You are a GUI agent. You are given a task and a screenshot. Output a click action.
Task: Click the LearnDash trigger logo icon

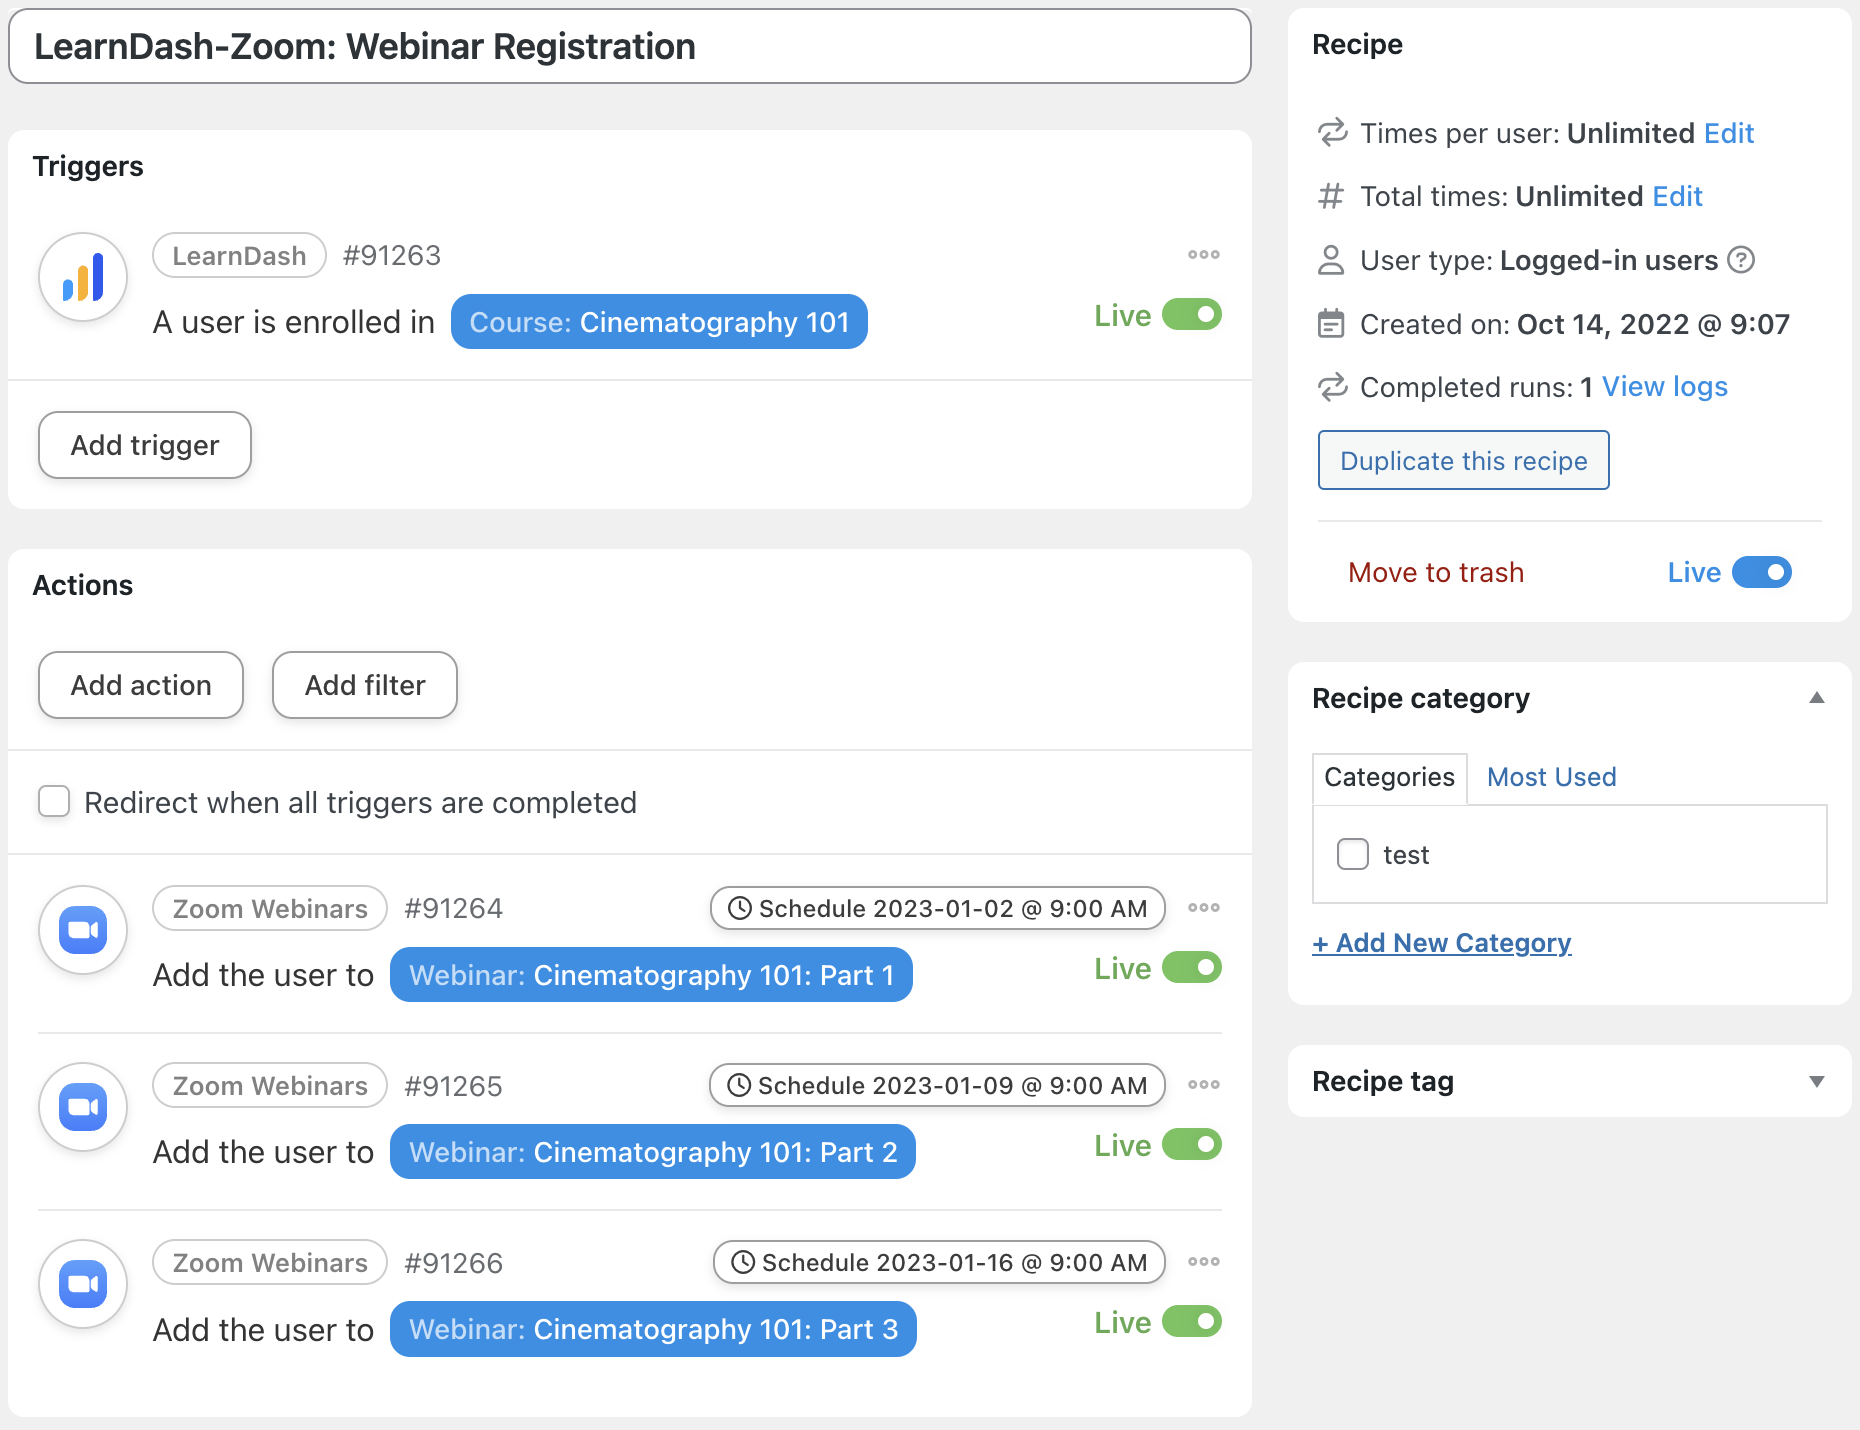pyautogui.click(x=83, y=277)
